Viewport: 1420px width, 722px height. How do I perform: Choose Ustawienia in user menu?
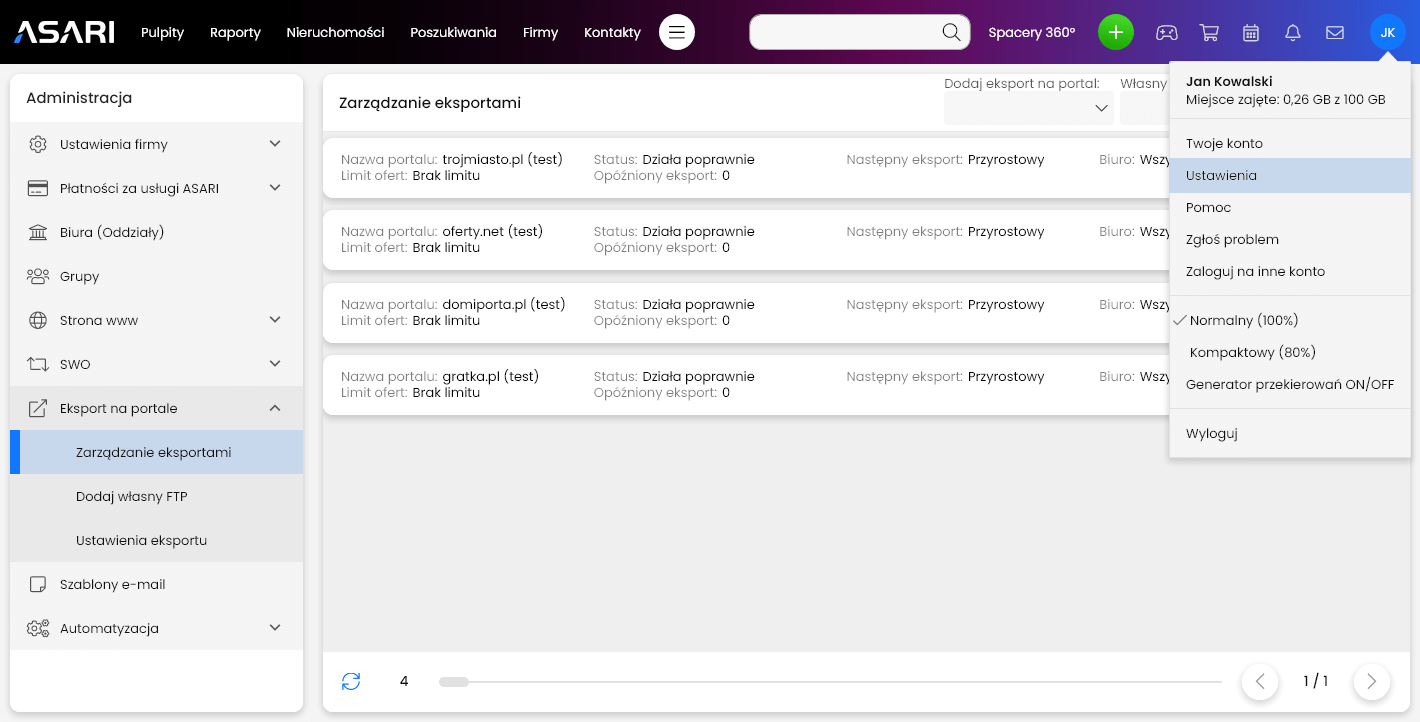click(x=1221, y=175)
